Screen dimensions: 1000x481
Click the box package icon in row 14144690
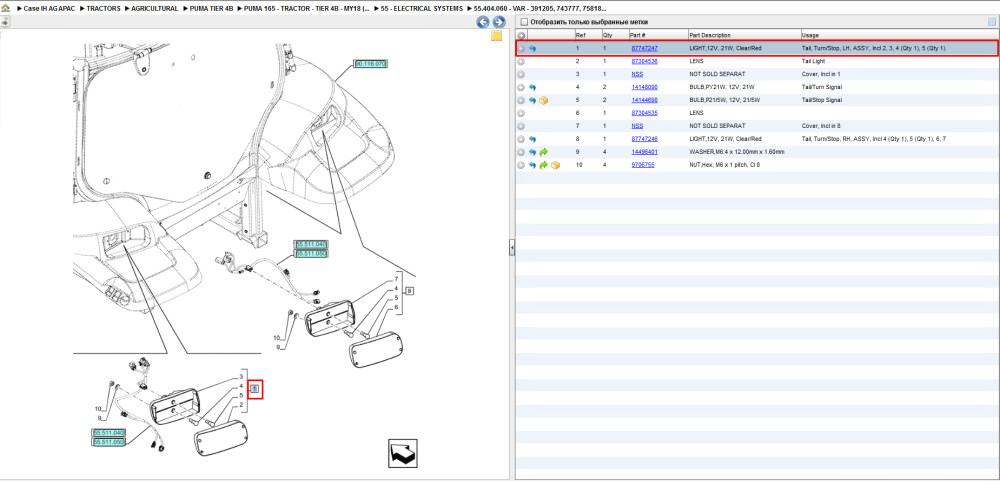click(x=544, y=100)
